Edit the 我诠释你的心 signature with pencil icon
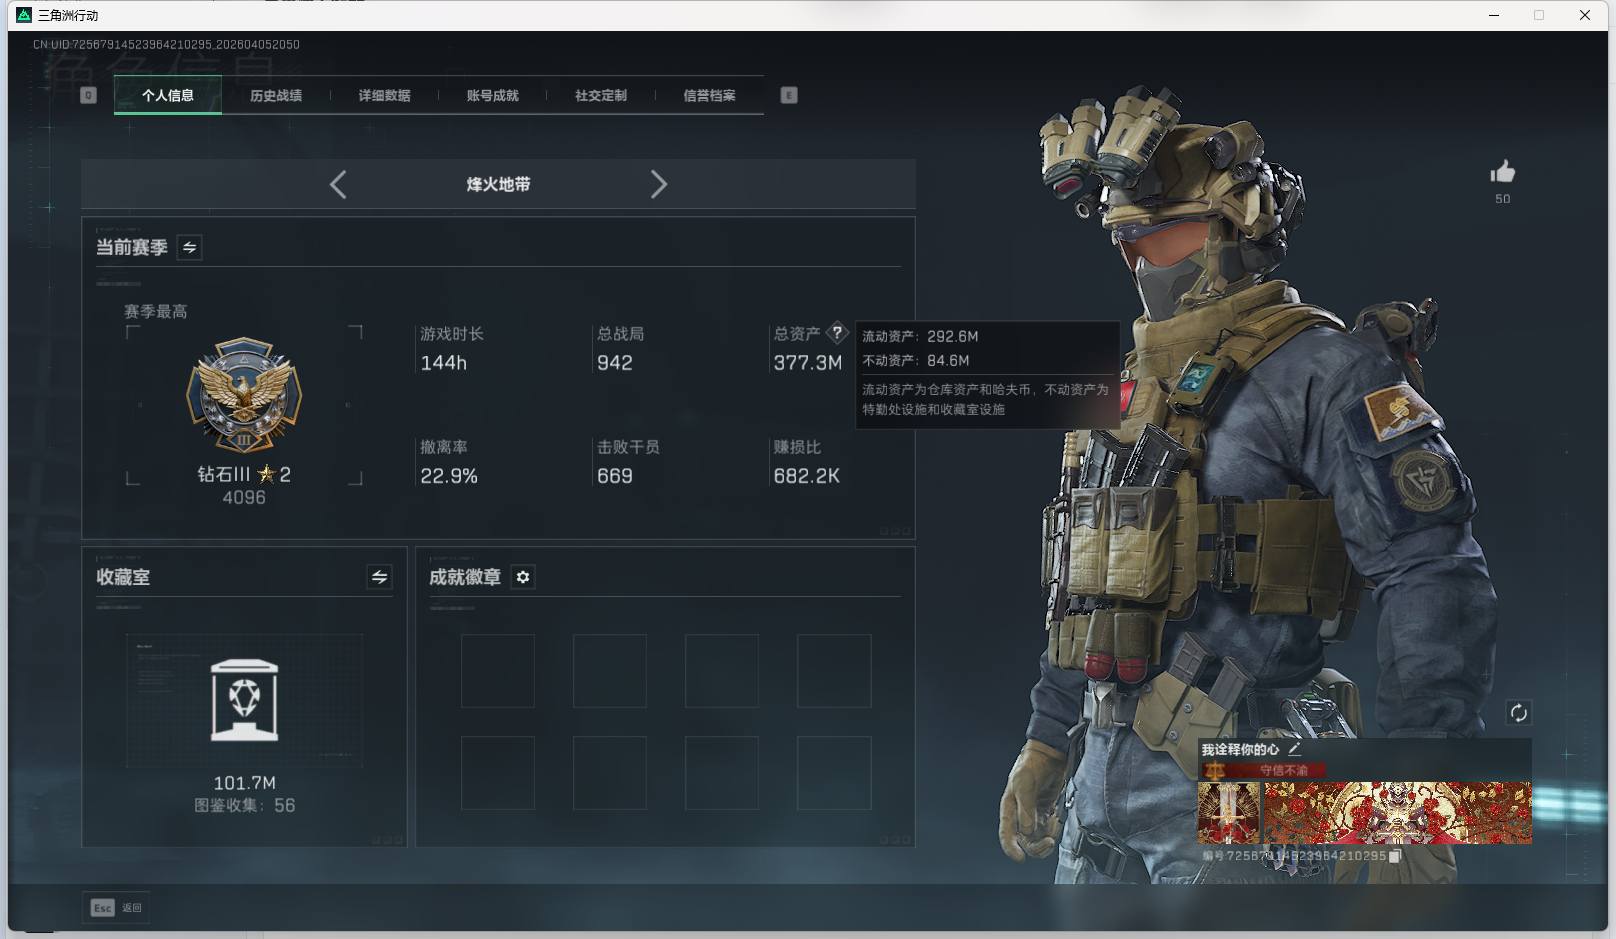The image size is (1616, 939). pos(1295,748)
